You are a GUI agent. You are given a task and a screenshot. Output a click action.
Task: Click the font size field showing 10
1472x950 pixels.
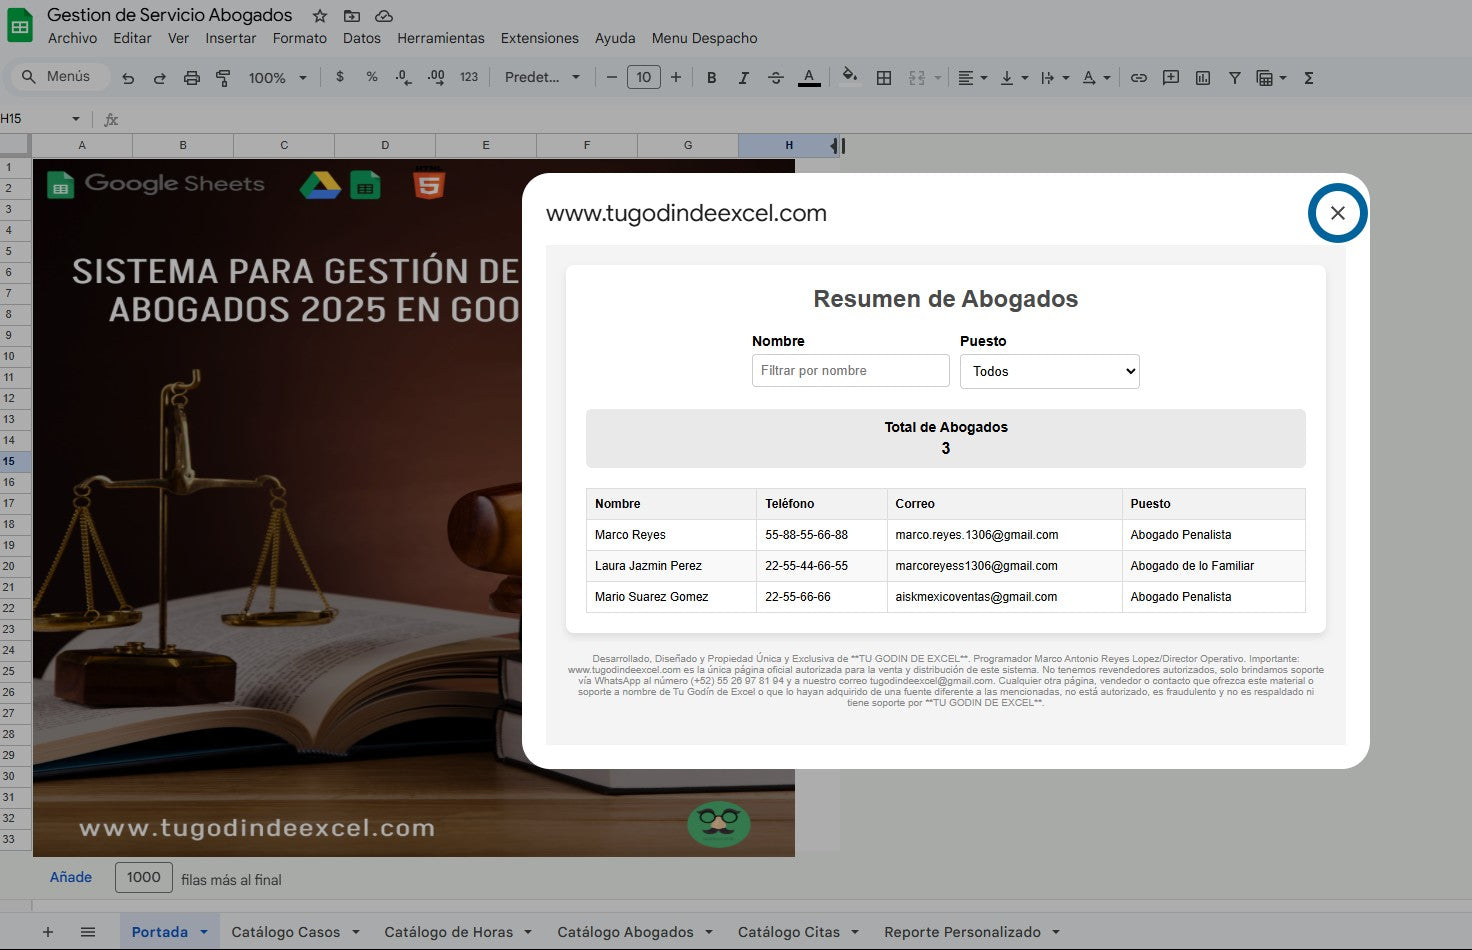click(644, 77)
